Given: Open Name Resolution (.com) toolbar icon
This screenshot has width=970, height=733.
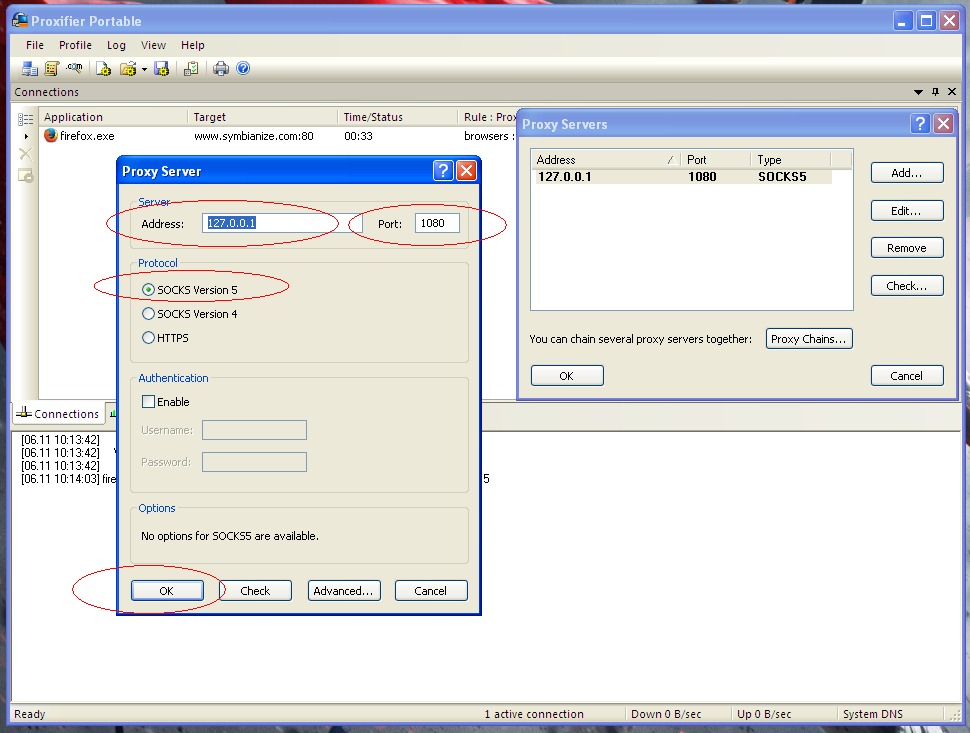Looking at the screenshot, I should click(x=74, y=68).
